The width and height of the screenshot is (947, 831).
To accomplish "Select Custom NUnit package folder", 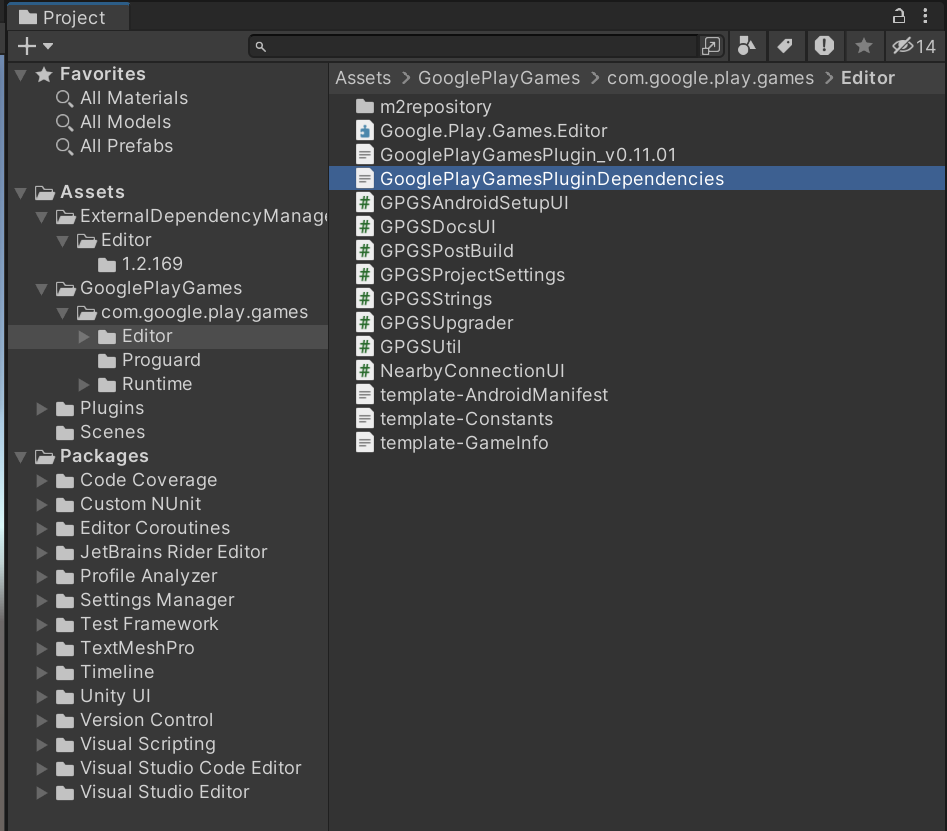I will 140,504.
